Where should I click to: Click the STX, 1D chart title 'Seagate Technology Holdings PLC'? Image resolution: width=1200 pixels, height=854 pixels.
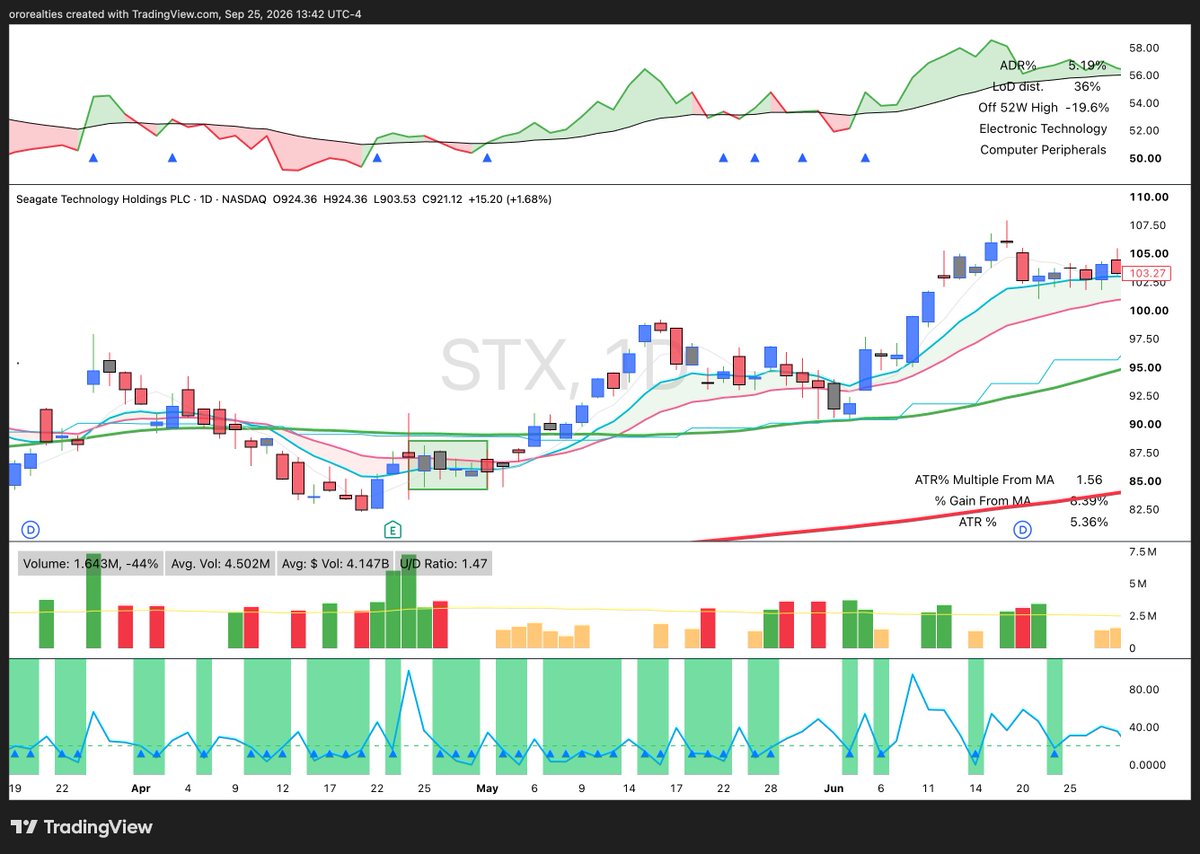[x=101, y=200]
